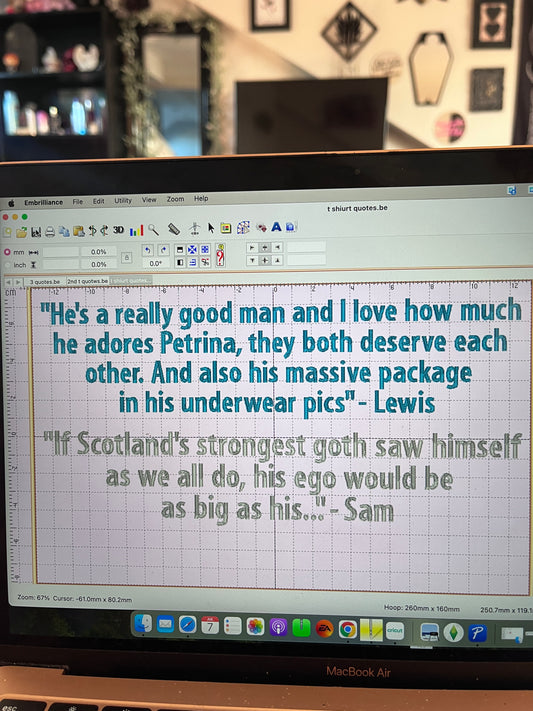
Task: Select the measure ruler tool
Action: 174,229
